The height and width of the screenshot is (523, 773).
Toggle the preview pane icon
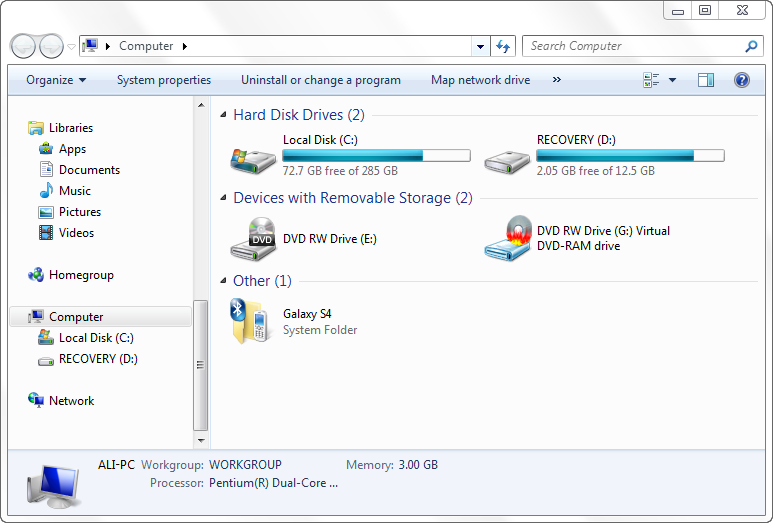click(x=705, y=80)
